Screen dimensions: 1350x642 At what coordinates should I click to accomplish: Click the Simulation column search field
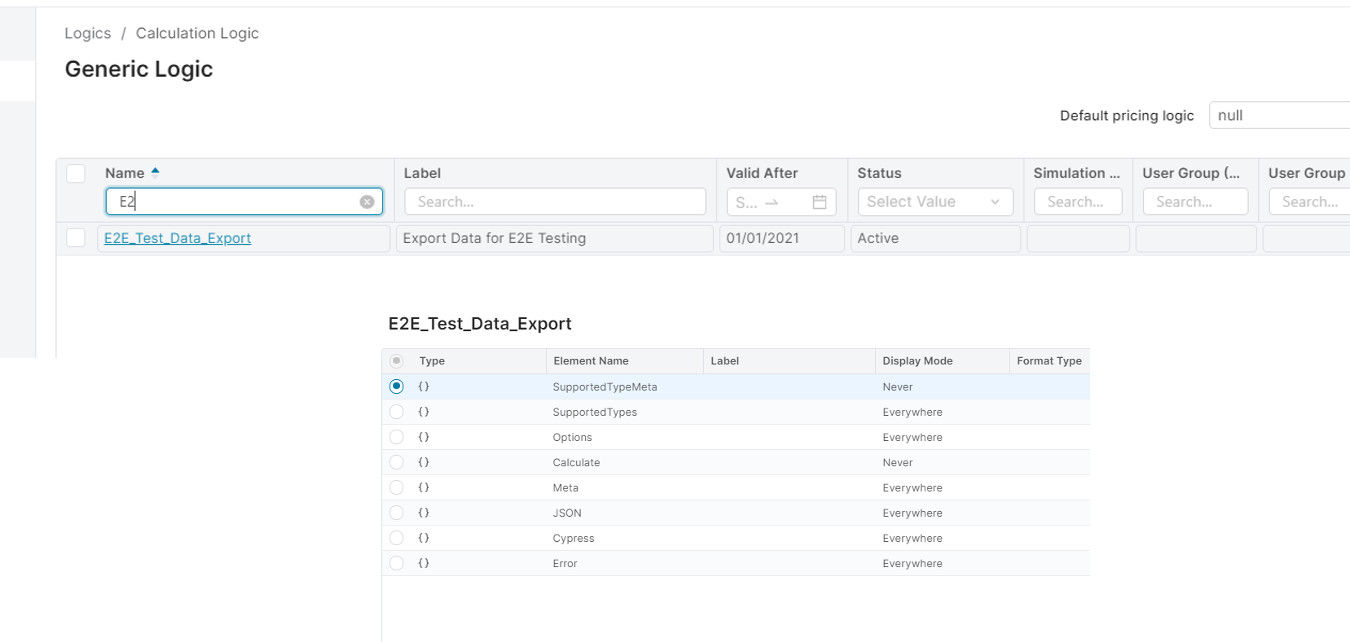(1078, 202)
